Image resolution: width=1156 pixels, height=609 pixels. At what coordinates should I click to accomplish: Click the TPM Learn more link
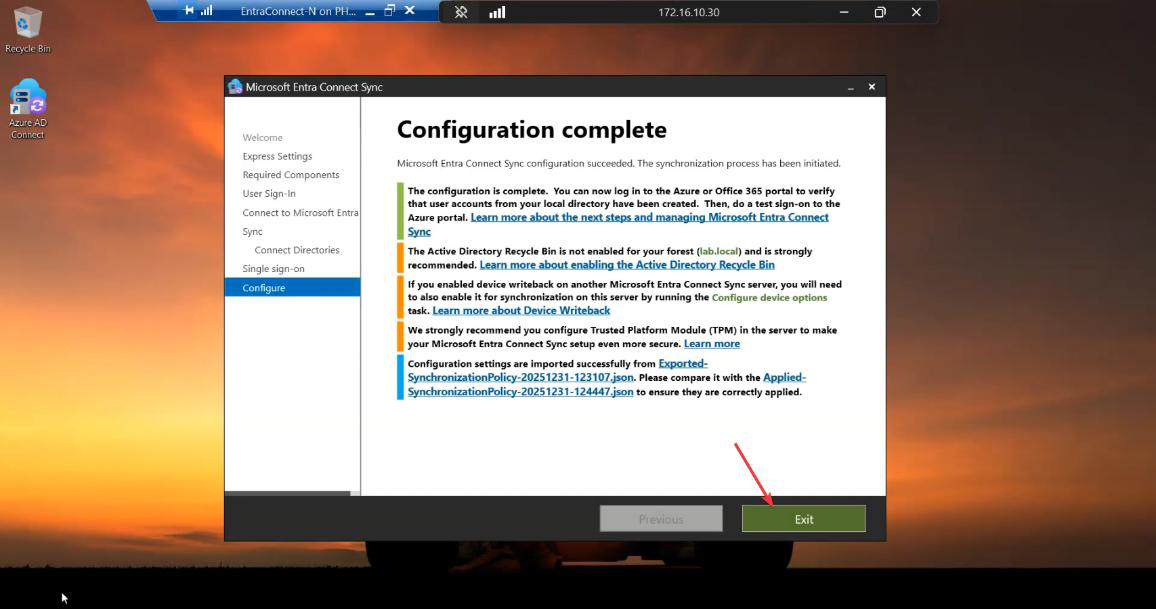[x=712, y=344]
